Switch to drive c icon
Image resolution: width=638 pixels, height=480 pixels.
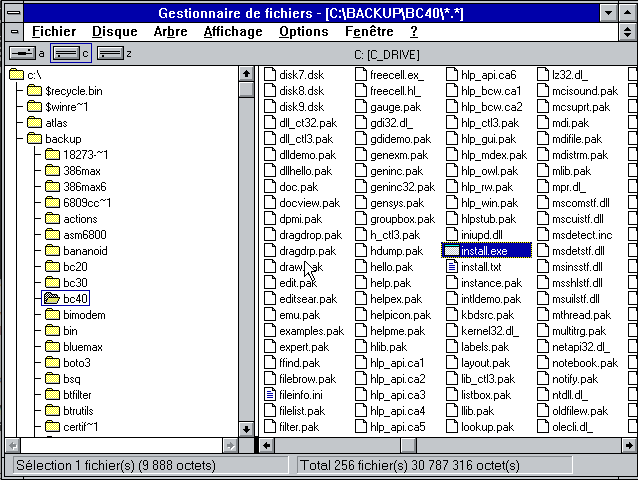[x=66, y=53]
